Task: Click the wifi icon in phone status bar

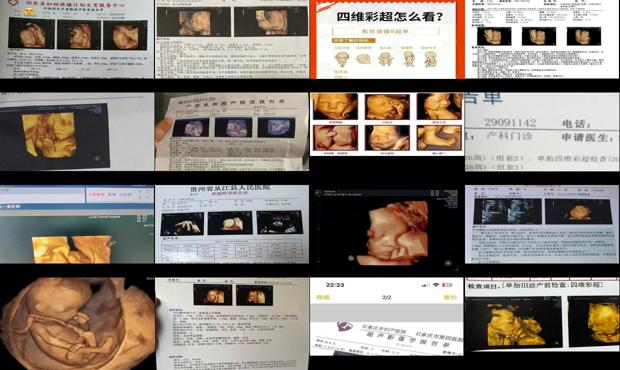Action: click(436, 285)
